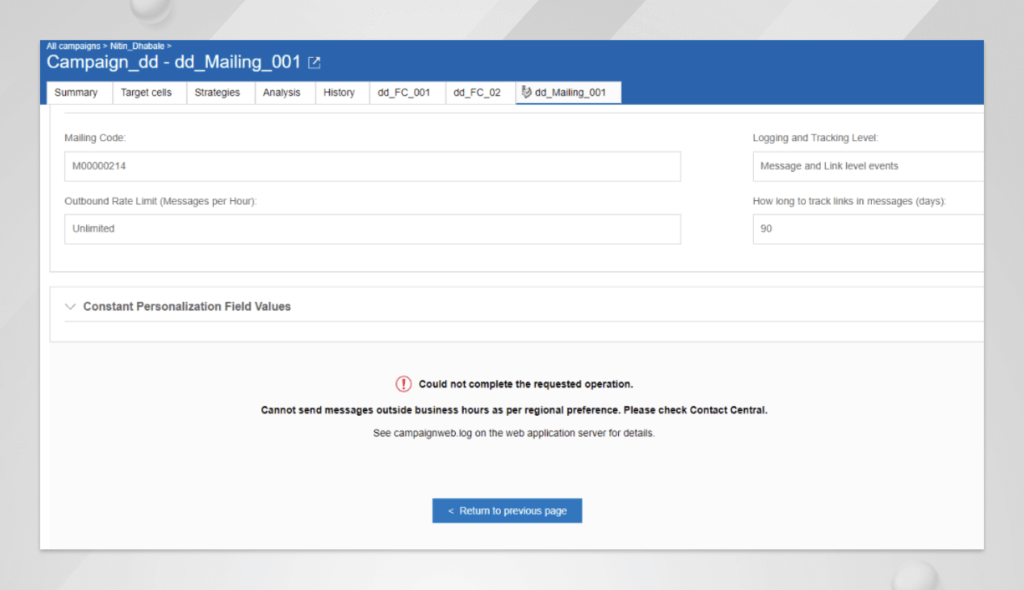View the History tab
The height and width of the screenshot is (590, 1024).
(x=340, y=92)
